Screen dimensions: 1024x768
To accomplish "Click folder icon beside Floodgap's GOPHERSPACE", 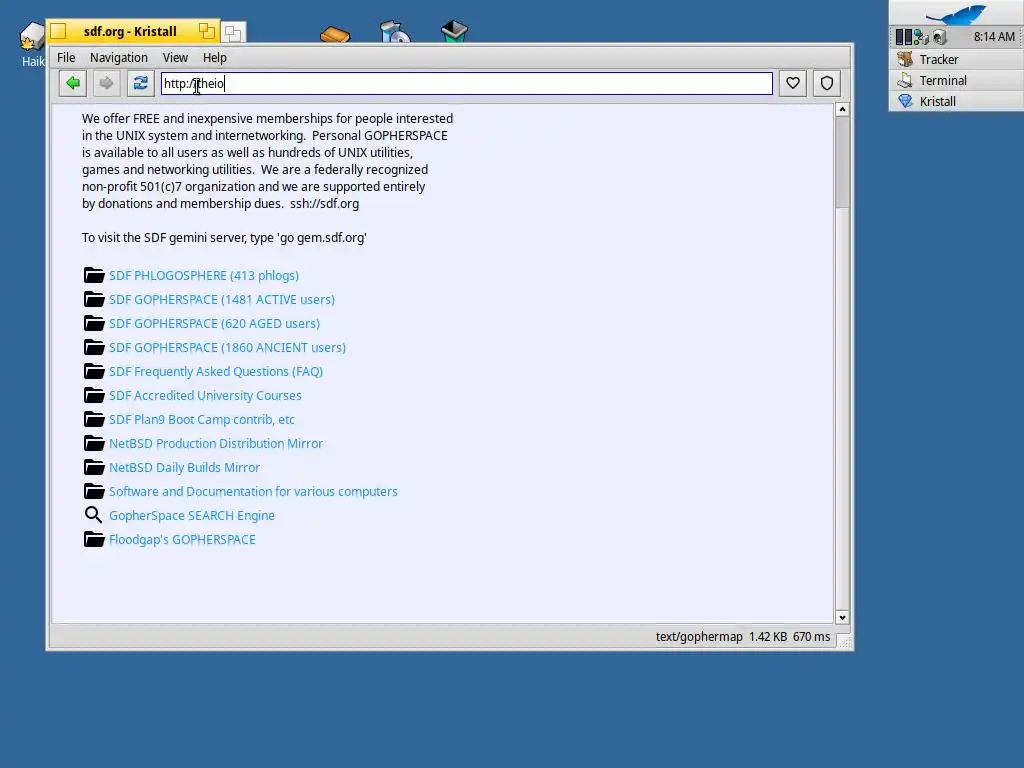I will [94, 539].
